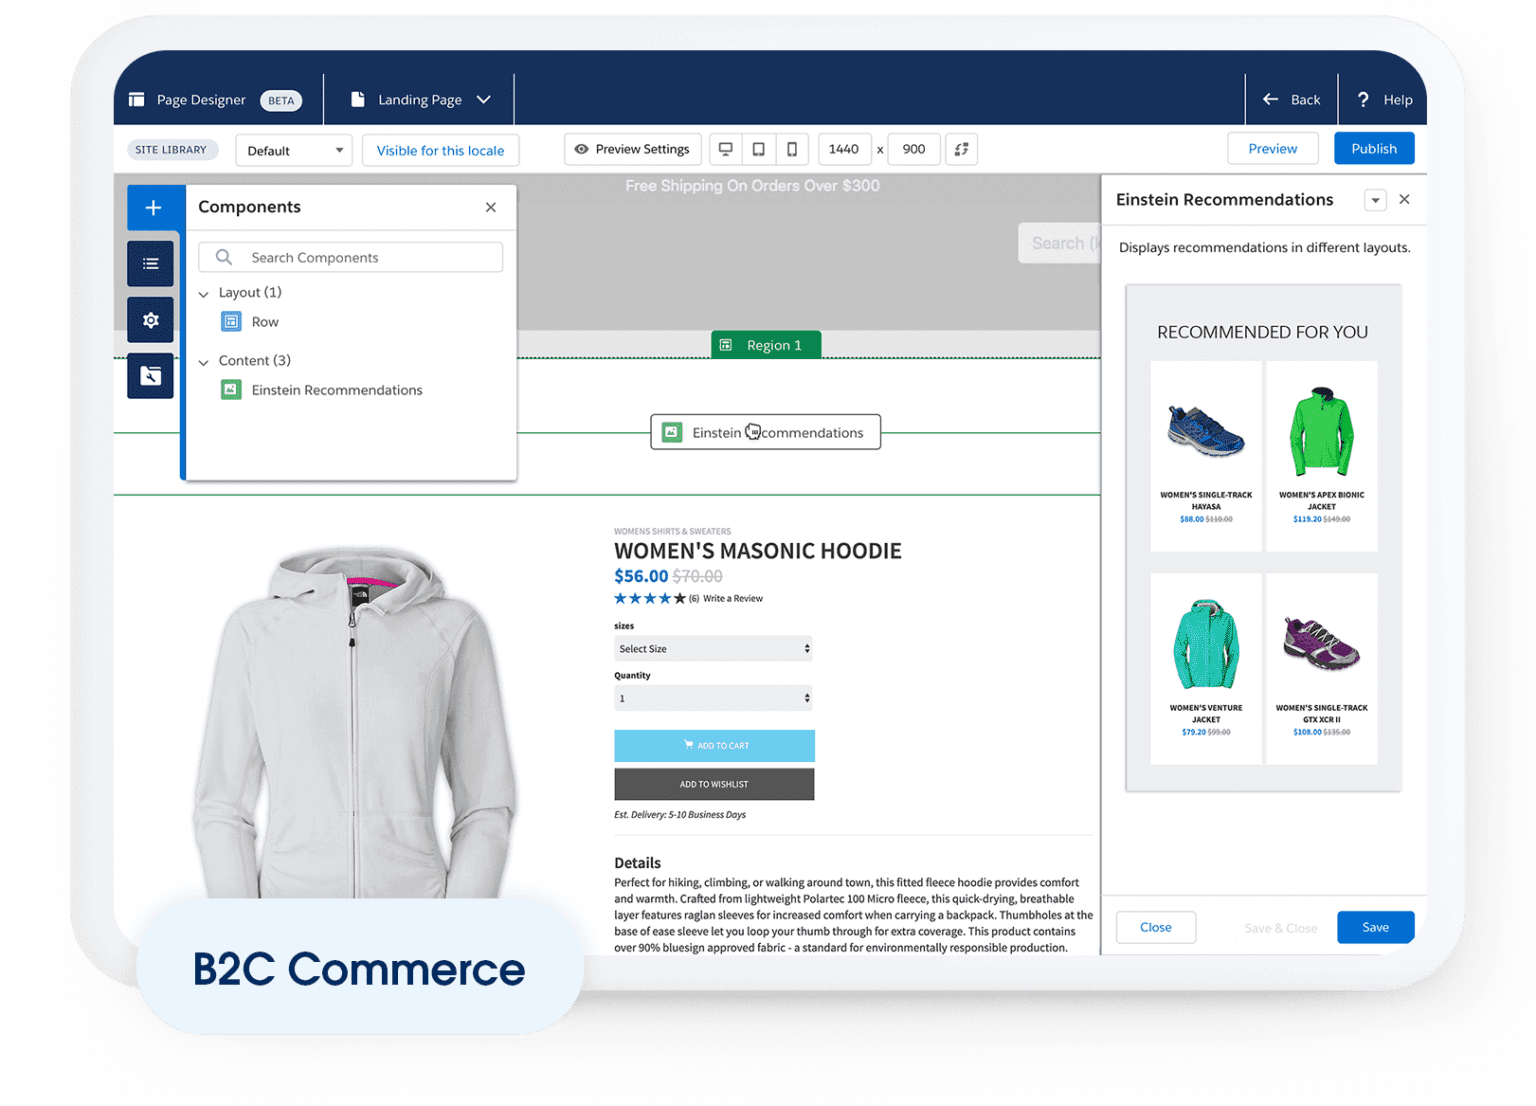Close the Einstein Recommendations panel
The width and height of the screenshot is (1536, 1106).
coord(1404,200)
